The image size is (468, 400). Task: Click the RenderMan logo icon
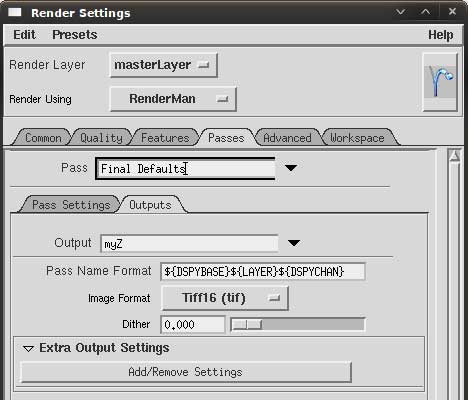coord(440,82)
